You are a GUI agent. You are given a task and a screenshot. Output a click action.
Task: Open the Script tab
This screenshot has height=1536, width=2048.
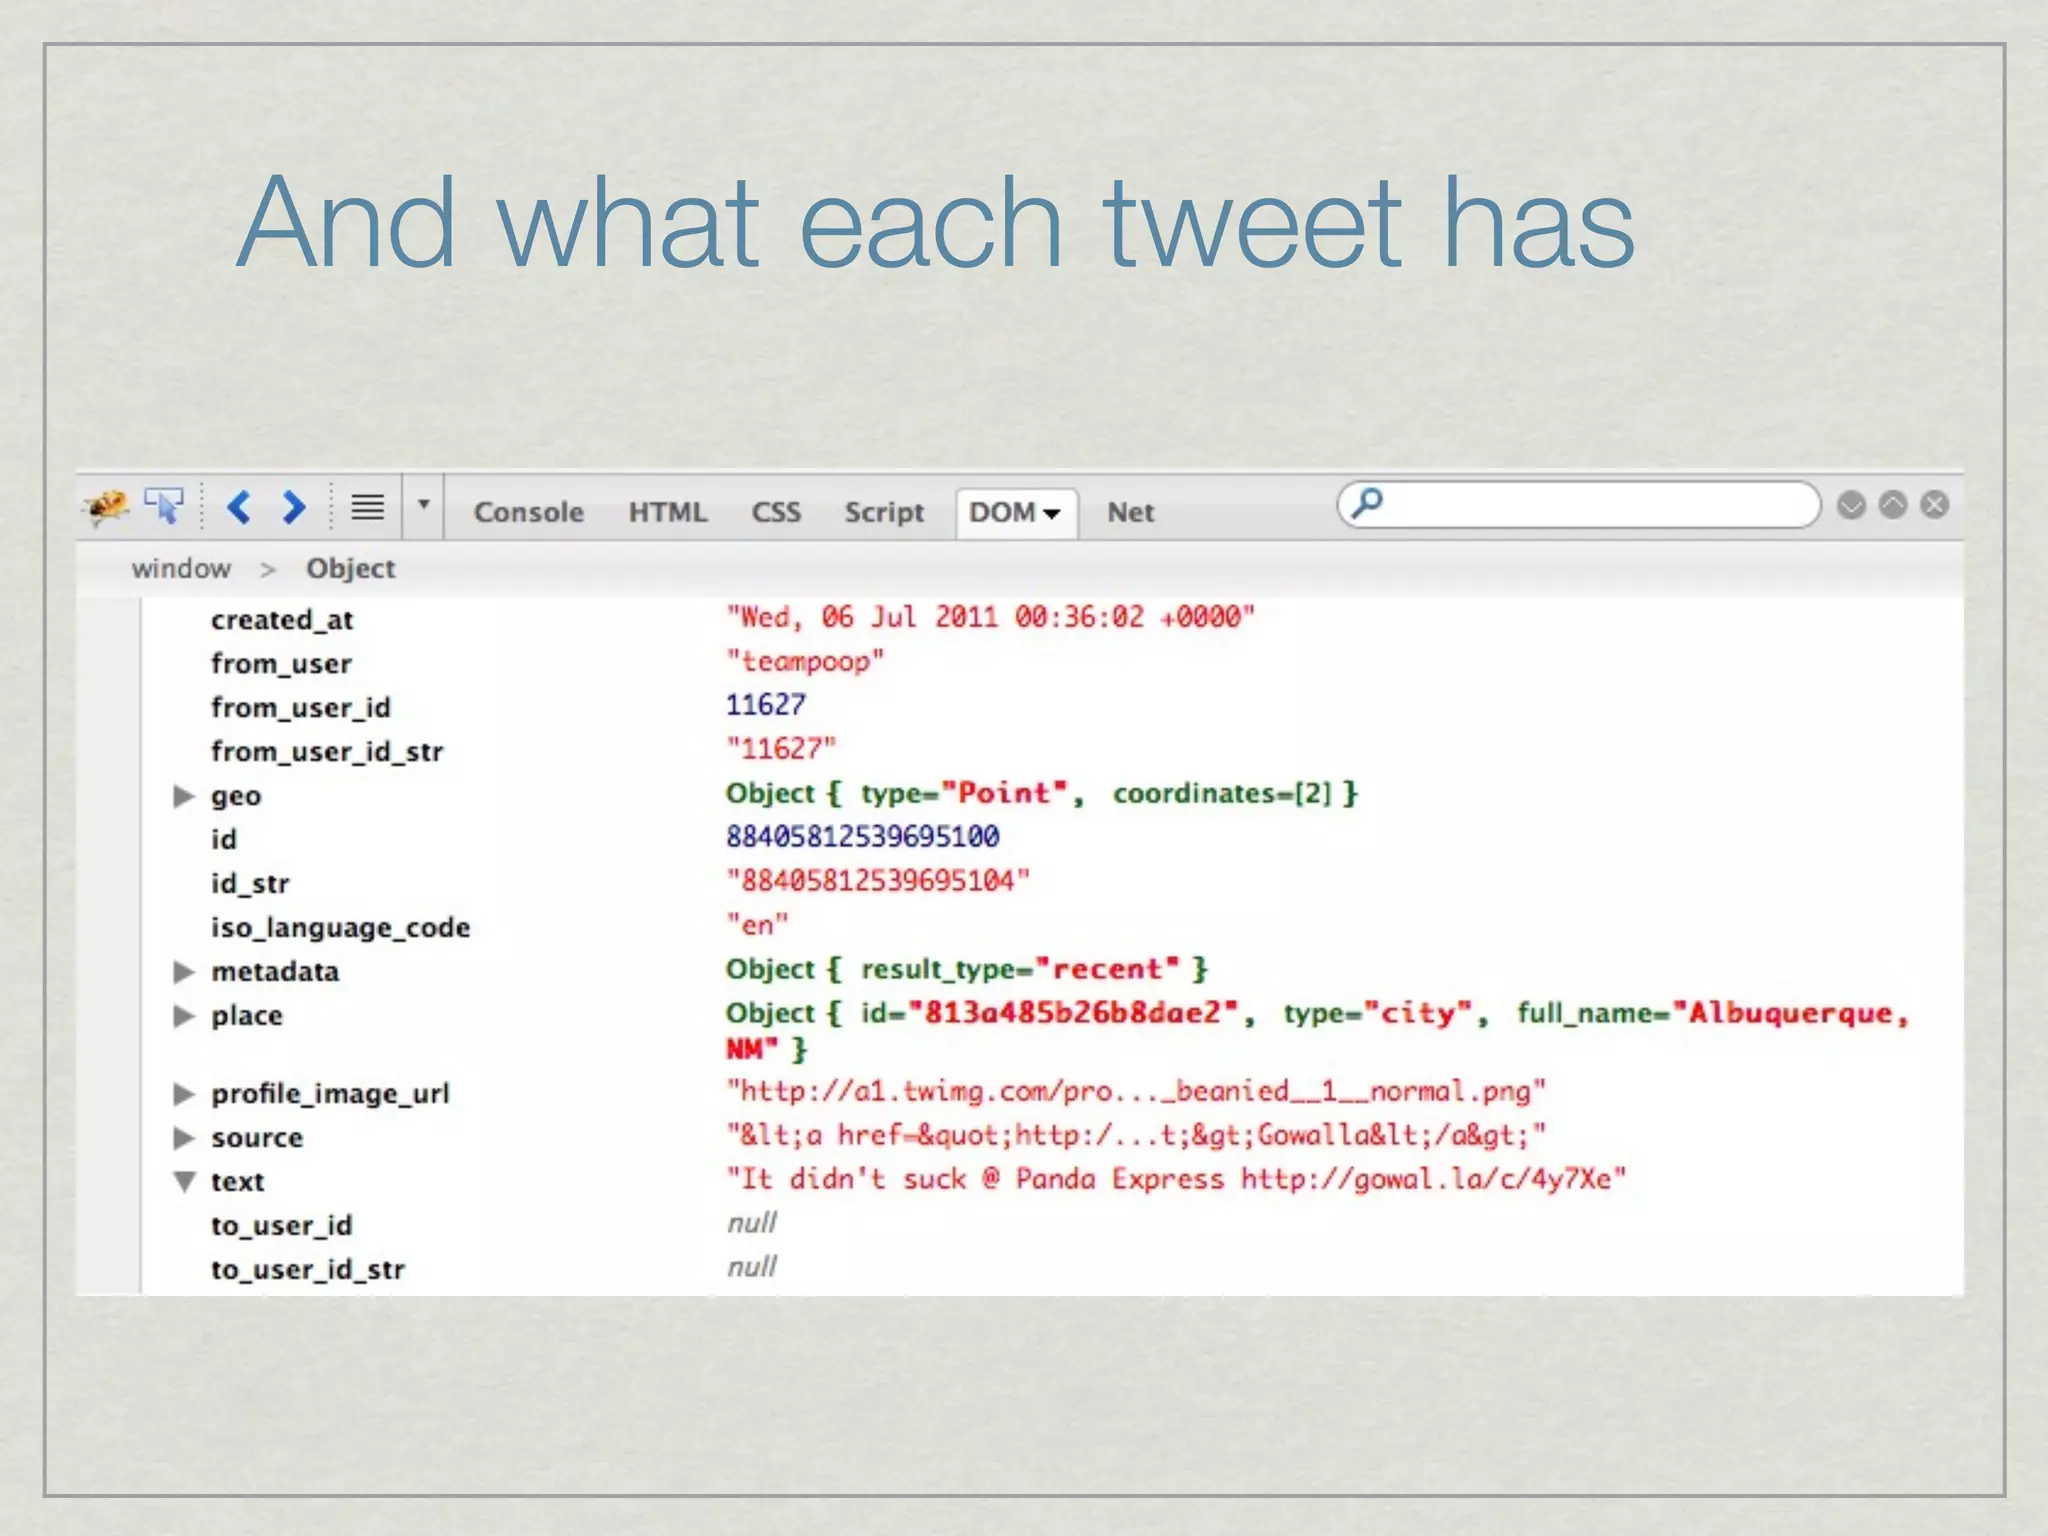(884, 512)
